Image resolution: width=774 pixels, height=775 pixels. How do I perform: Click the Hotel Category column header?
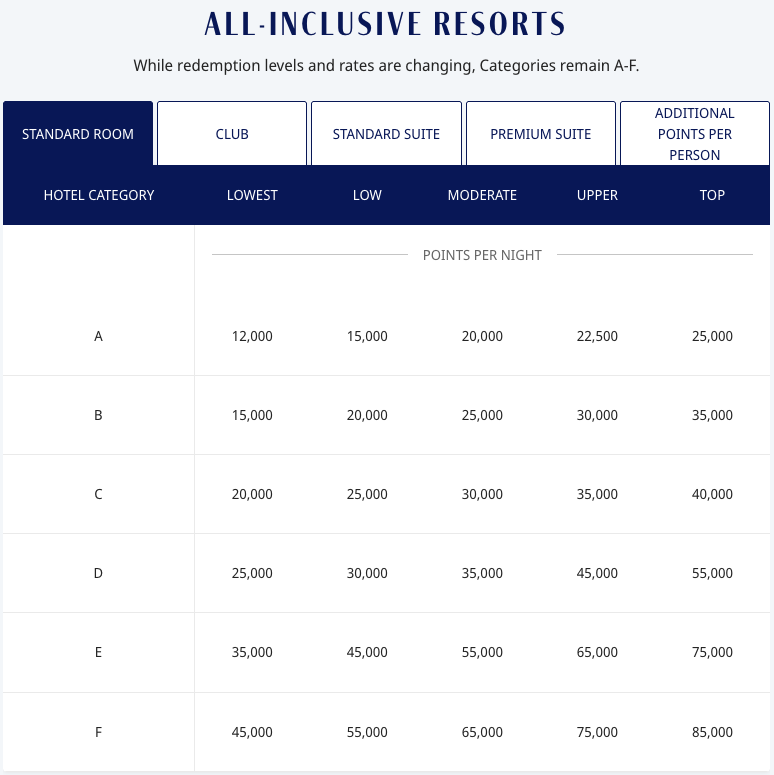pos(99,195)
